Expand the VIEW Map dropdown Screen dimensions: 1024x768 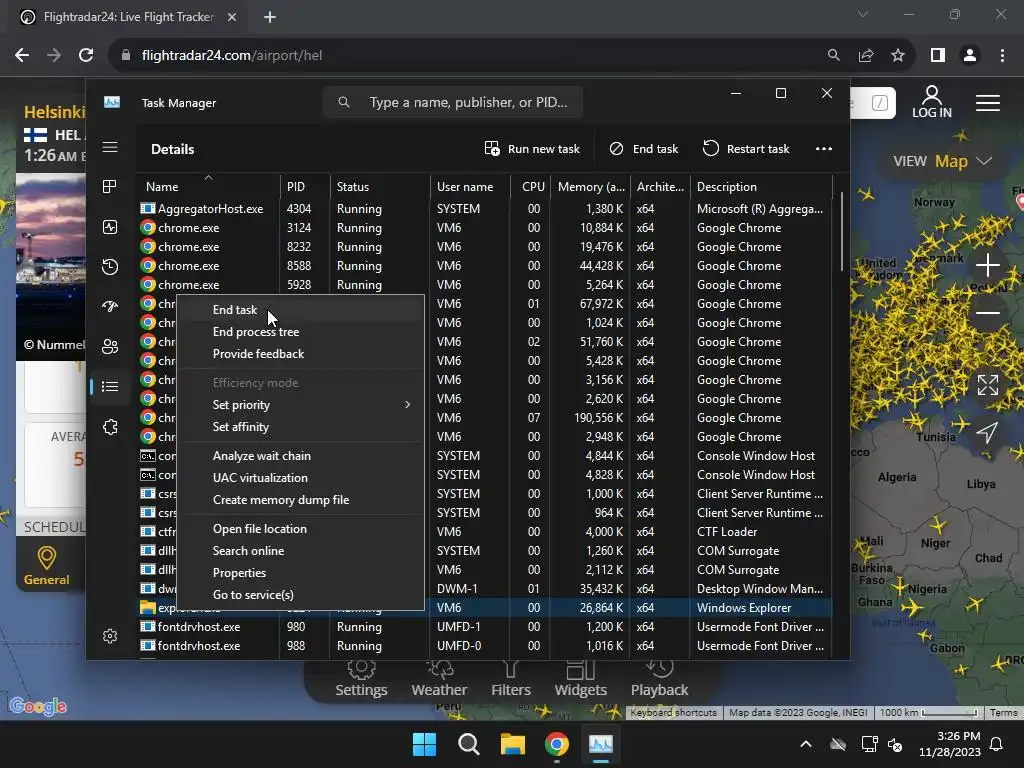[x=943, y=161]
